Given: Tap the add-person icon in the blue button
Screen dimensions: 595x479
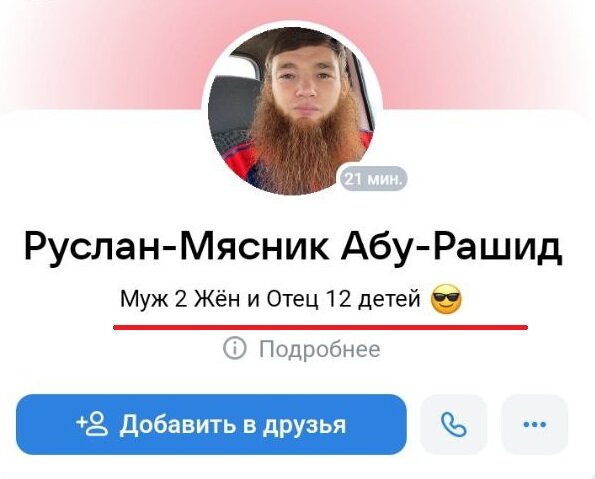Looking at the screenshot, I should [x=92, y=424].
